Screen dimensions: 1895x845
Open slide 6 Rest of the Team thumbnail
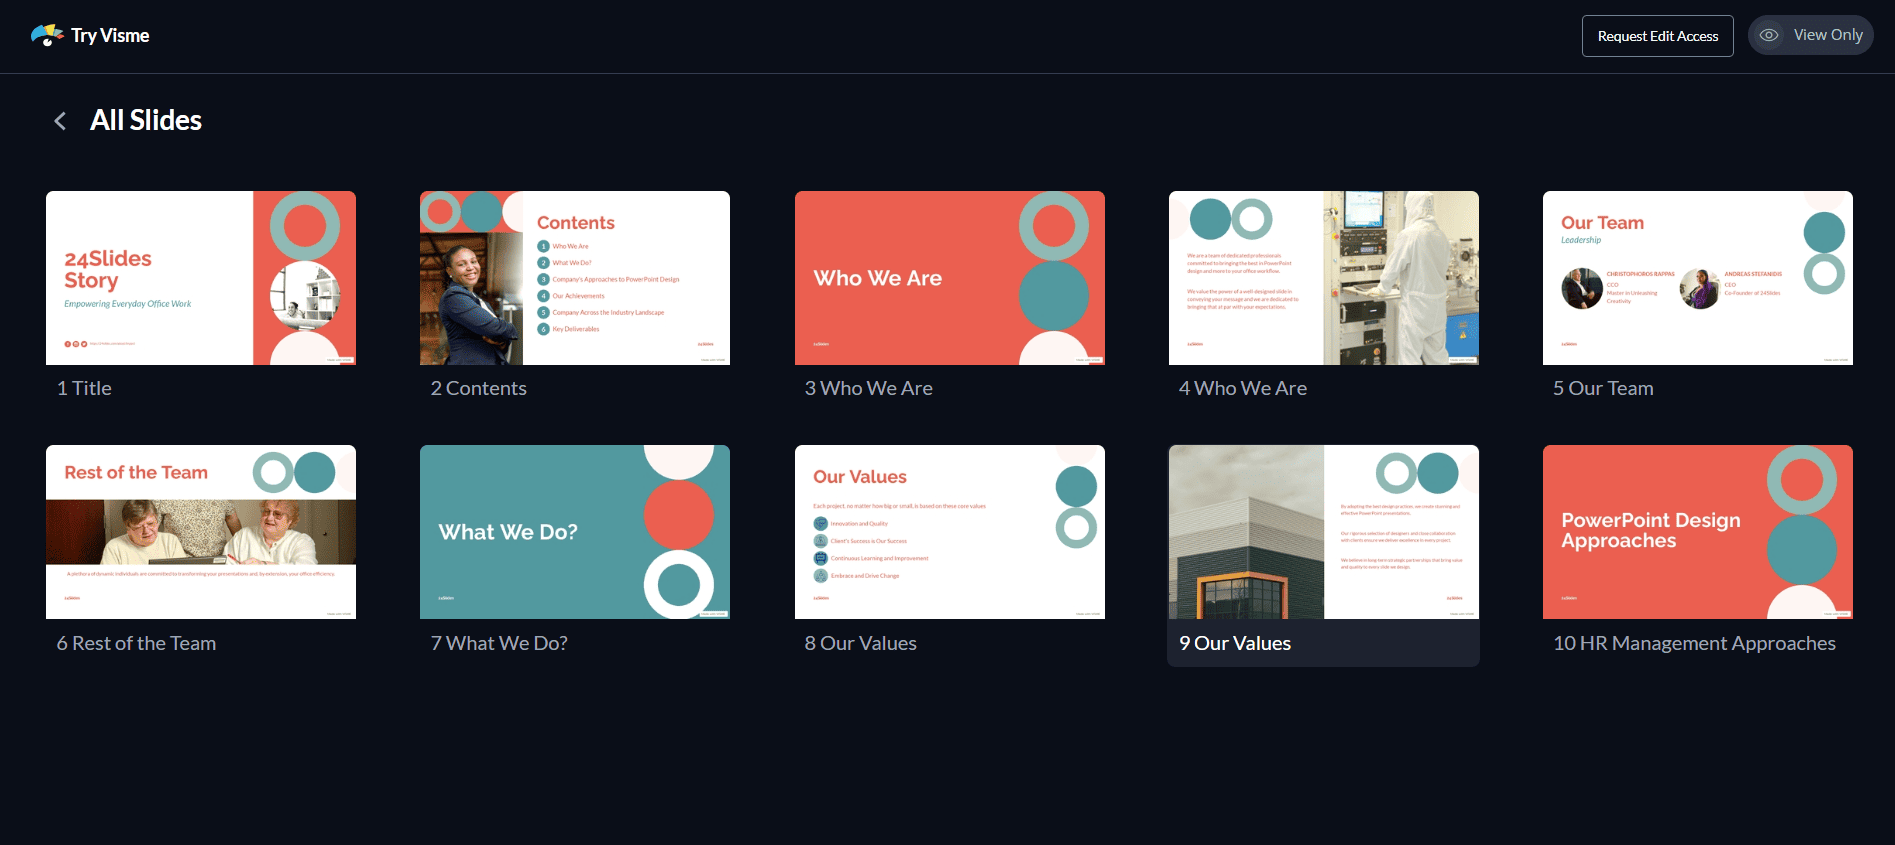click(x=201, y=532)
